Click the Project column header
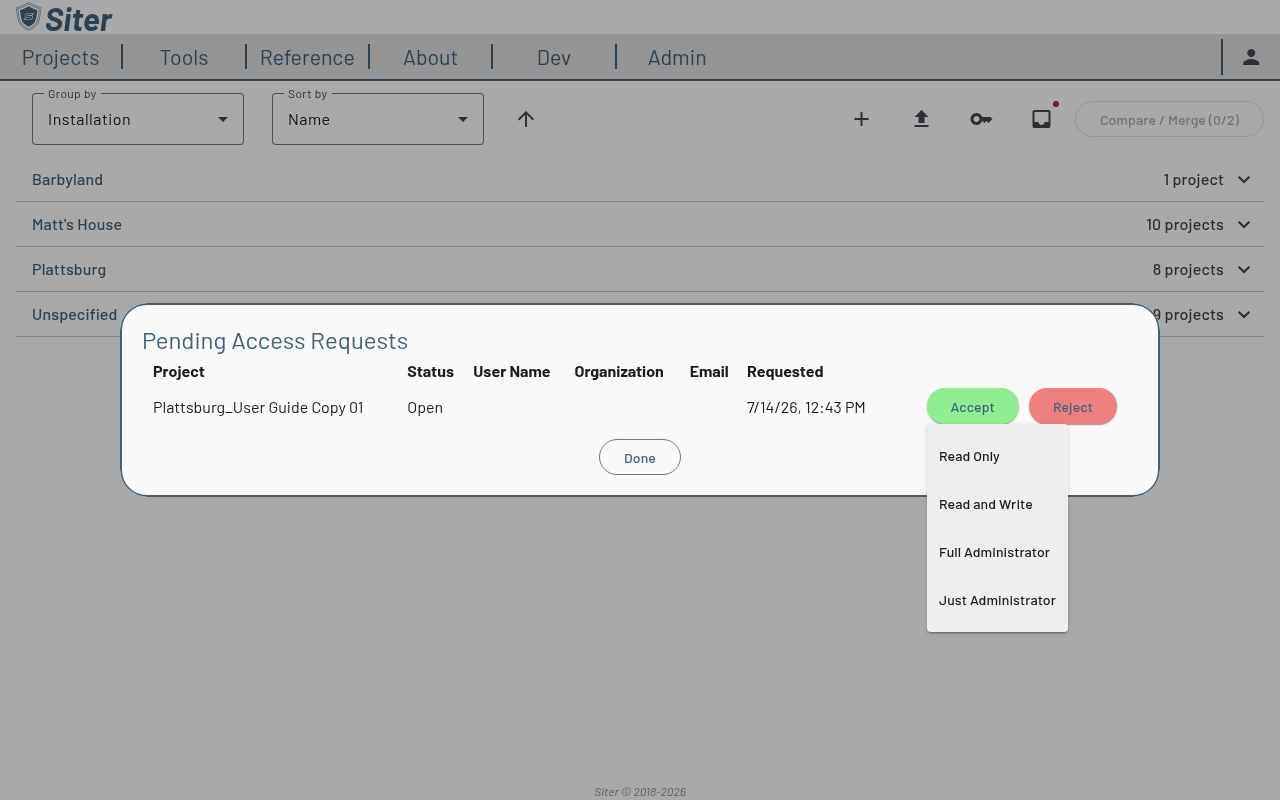 179,372
